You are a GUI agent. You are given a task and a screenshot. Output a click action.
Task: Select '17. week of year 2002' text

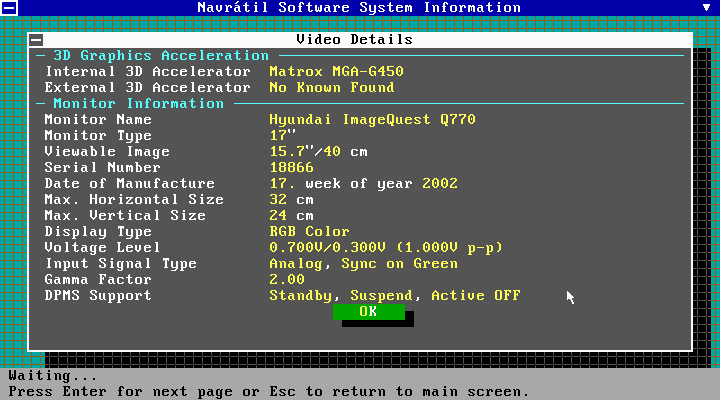click(363, 184)
